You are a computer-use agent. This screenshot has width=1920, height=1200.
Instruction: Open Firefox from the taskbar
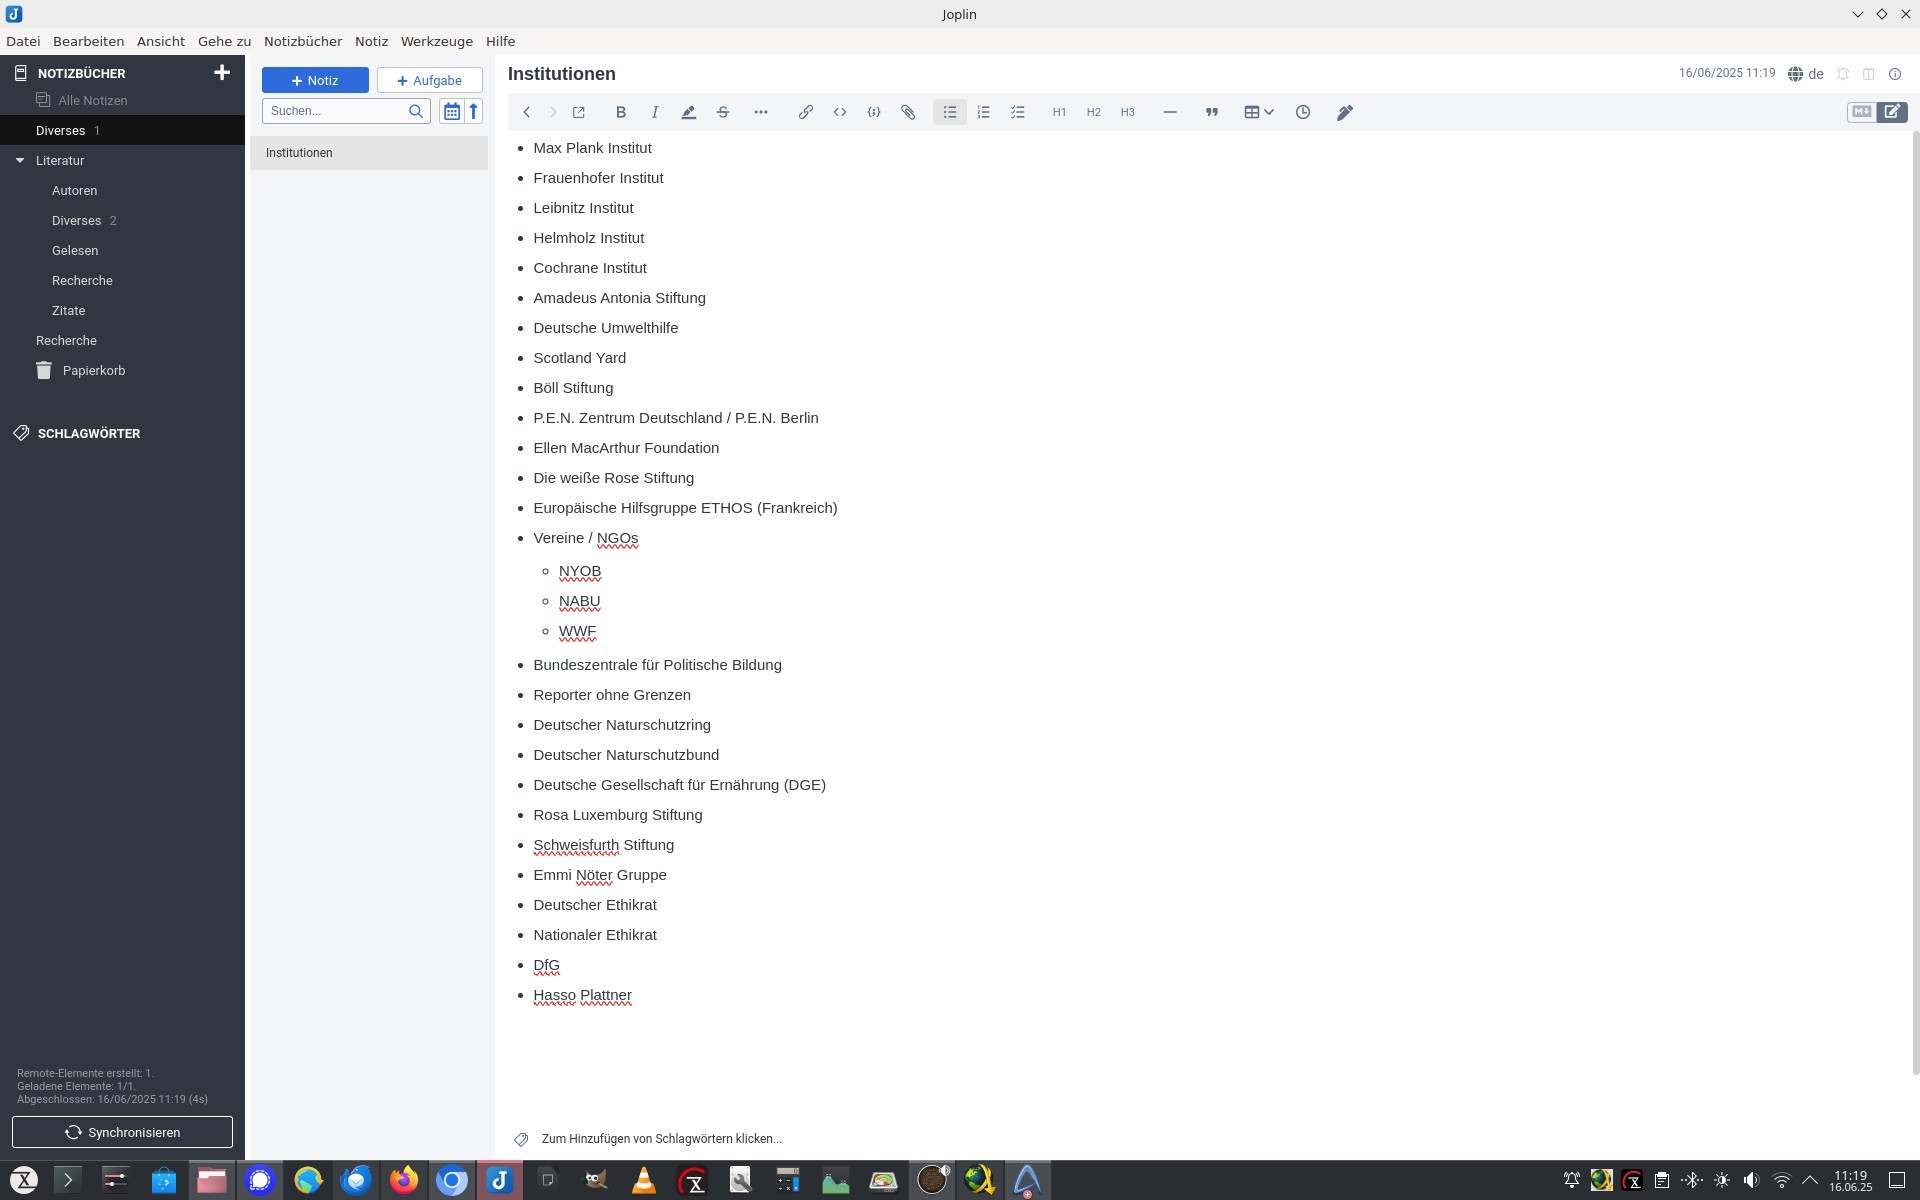click(404, 1180)
